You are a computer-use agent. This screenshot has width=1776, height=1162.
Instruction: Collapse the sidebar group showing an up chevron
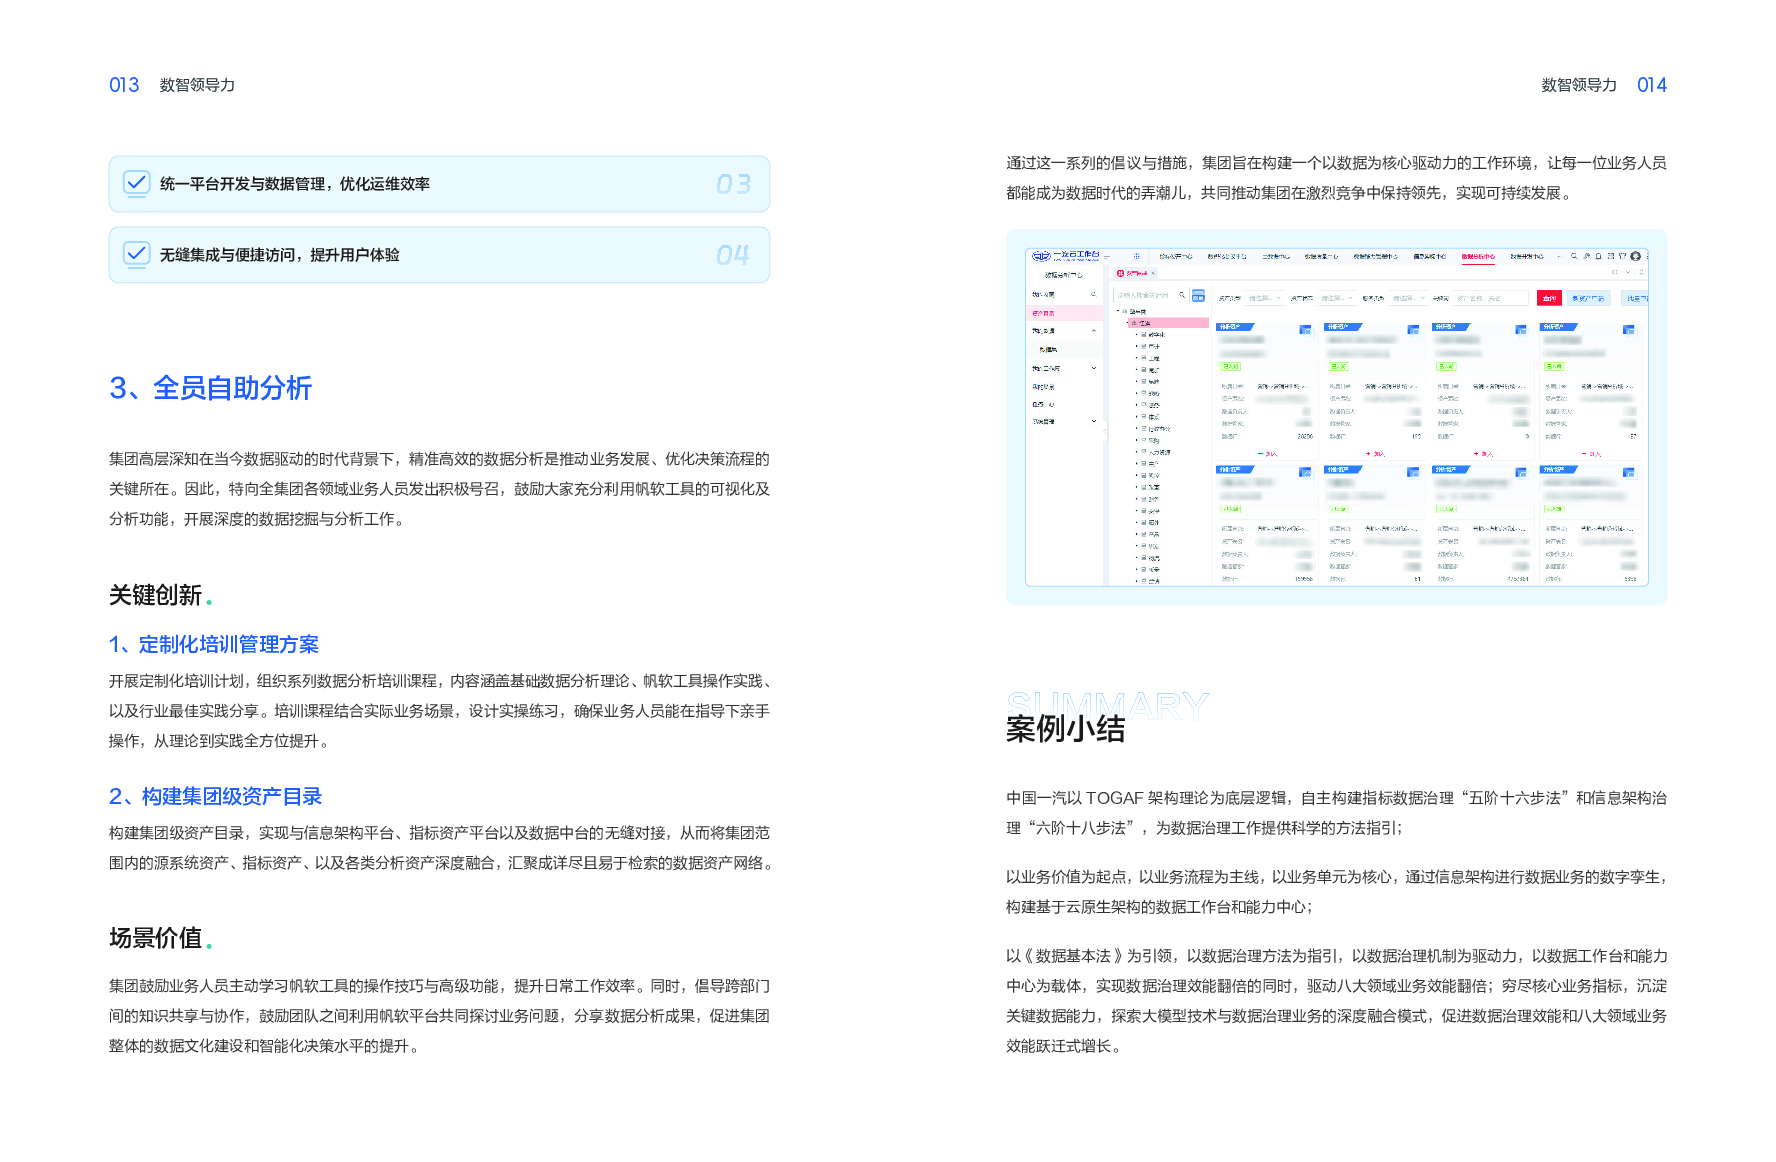1094,331
